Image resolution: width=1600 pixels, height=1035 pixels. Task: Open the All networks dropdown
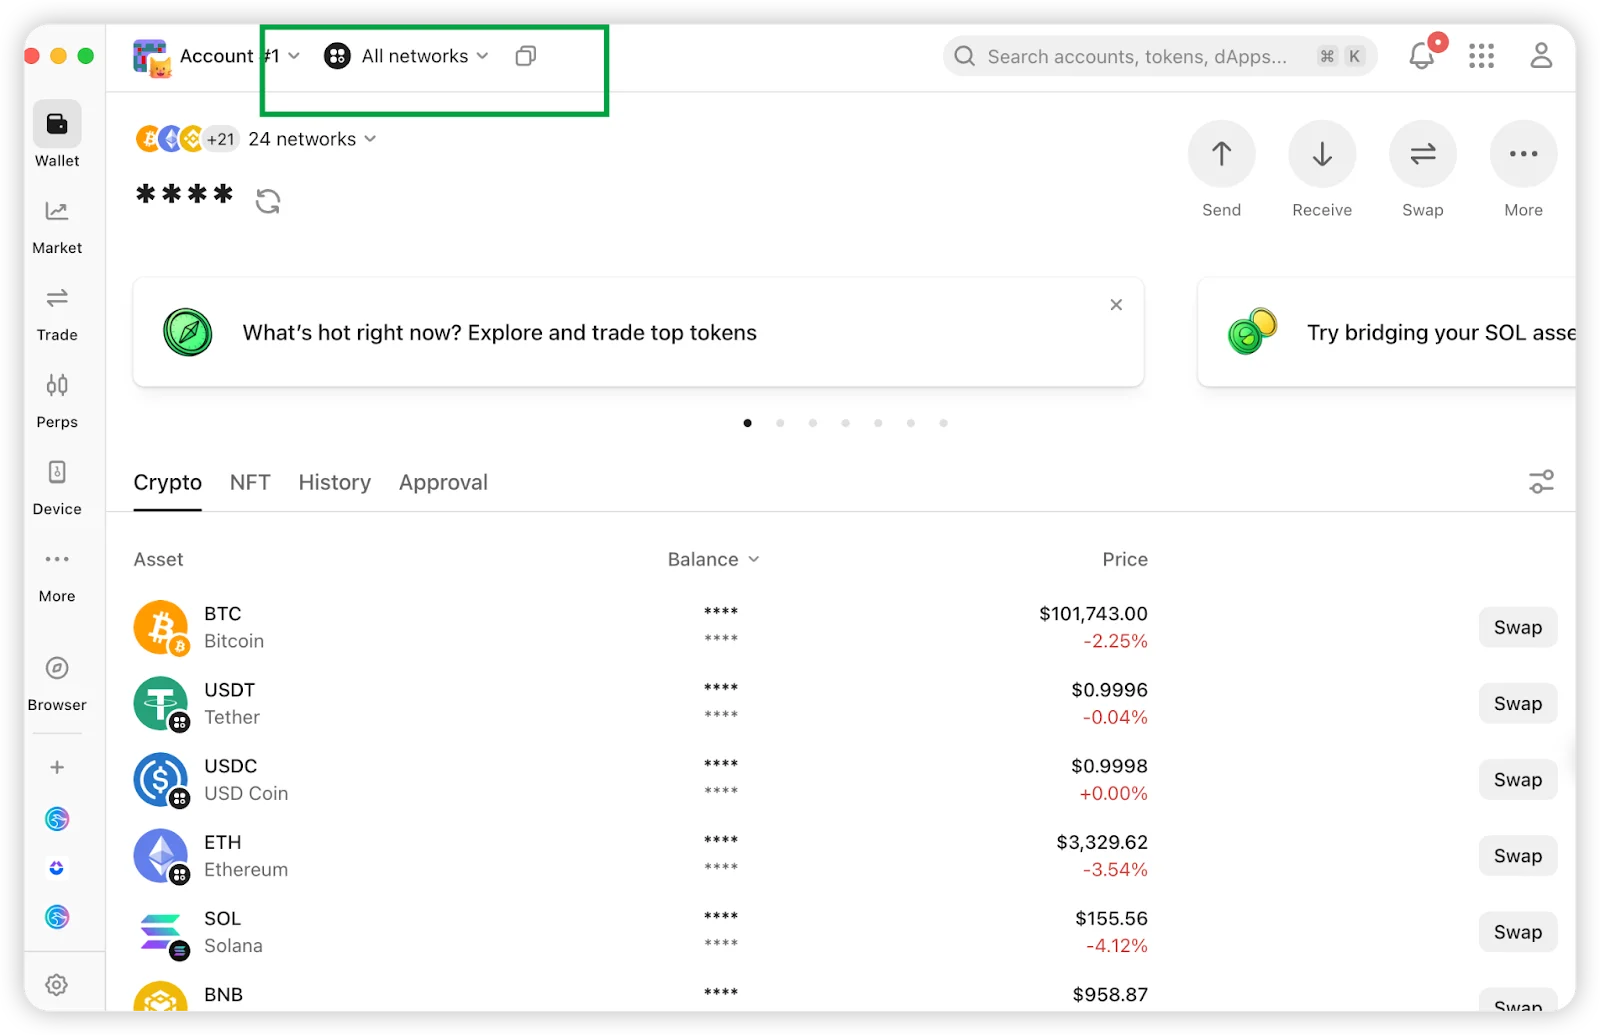point(407,56)
